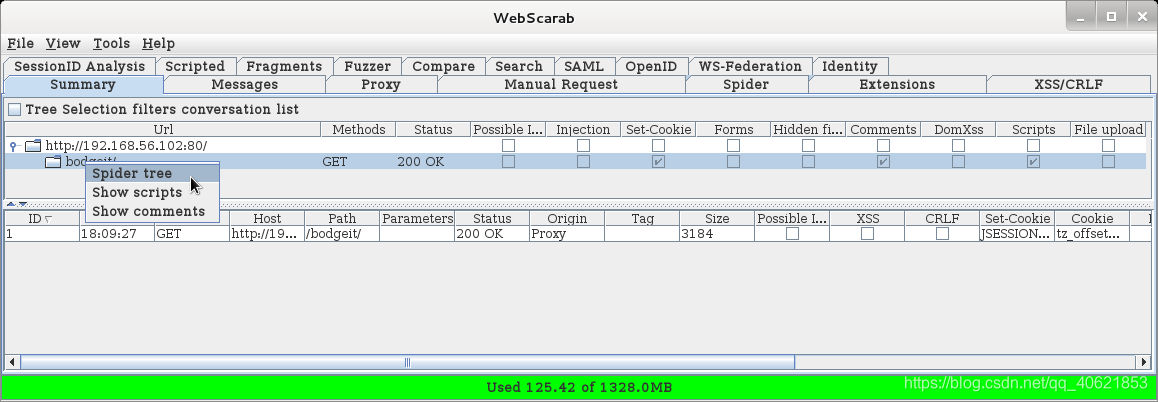Open the WS-Federation tab

[750, 67]
